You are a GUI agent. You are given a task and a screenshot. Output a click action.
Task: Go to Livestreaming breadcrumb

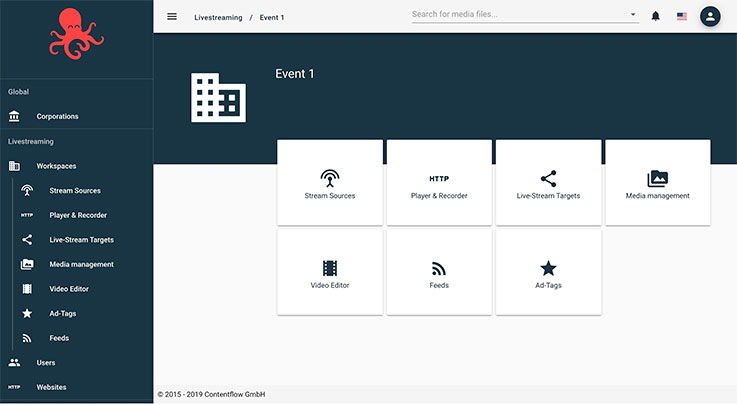point(218,17)
